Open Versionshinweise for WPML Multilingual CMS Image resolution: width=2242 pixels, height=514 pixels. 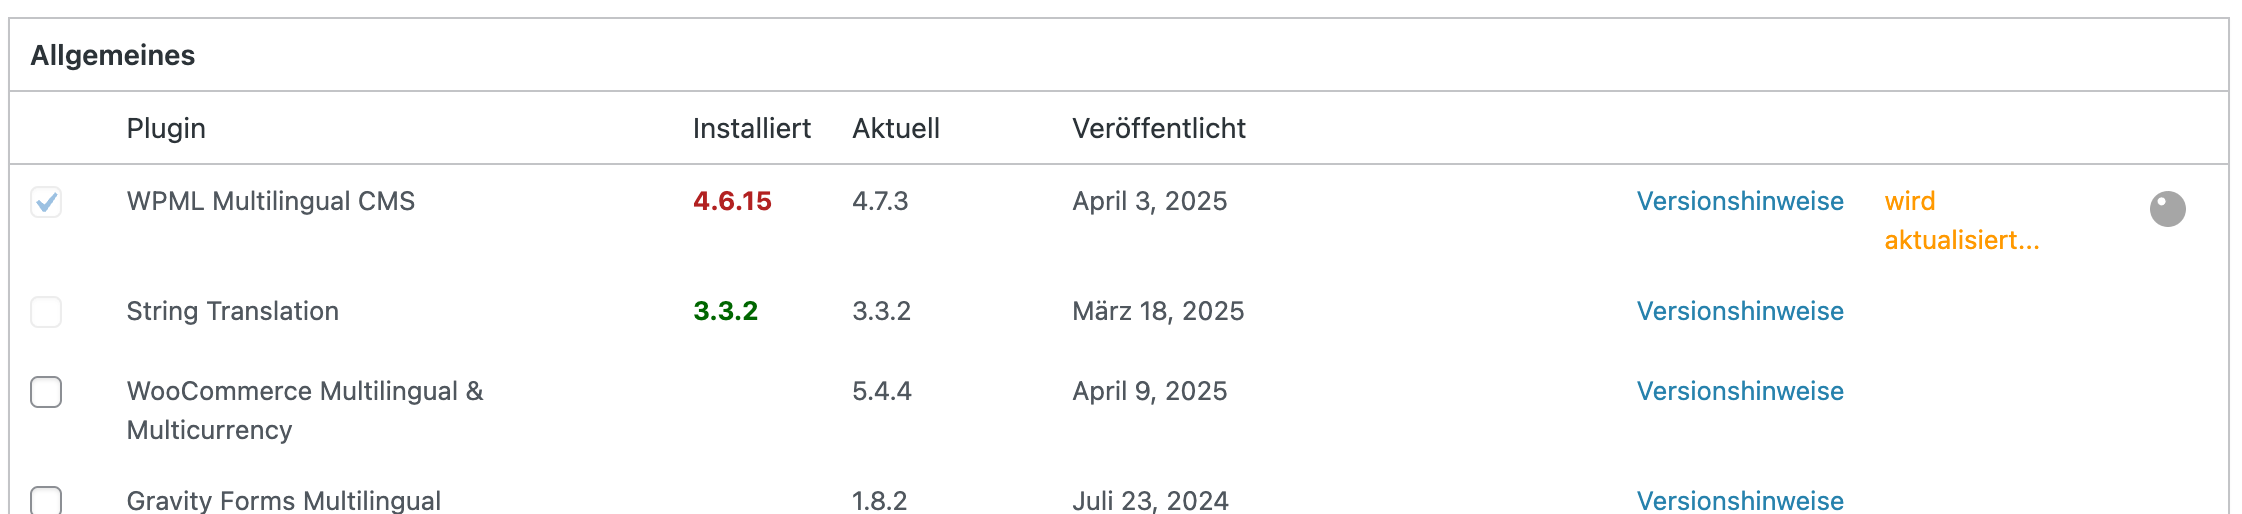pyautogui.click(x=1740, y=201)
